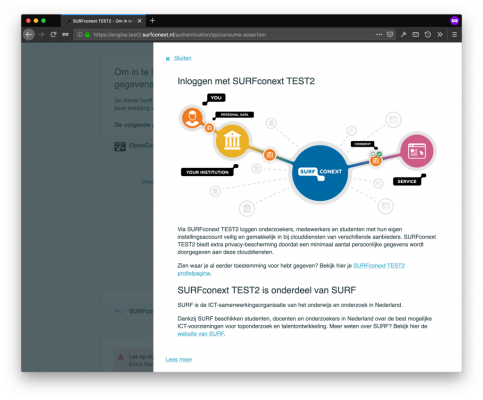The width and height of the screenshot is (483, 400).
Task: Click heading SURFconext TEST2 is onderdeel van SURF
Action: [x=267, y=290]
